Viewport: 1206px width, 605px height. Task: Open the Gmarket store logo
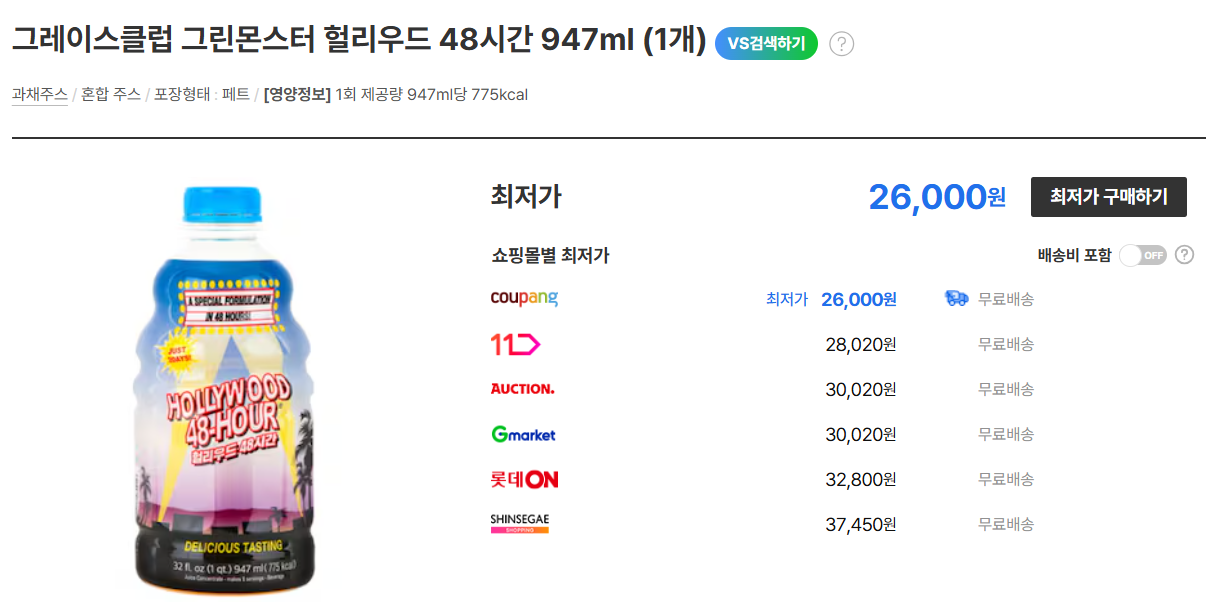(x=524, y=434)
